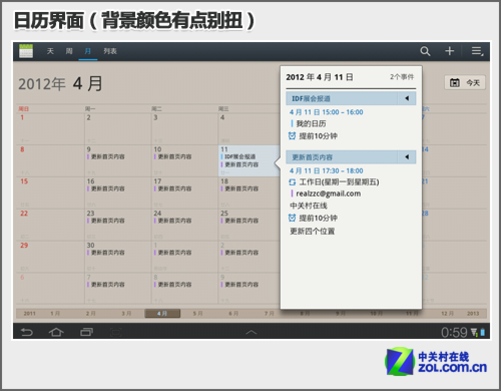Jump to 2011 in month strip
The height and width of the screenshot is (391, 501).
29,313
